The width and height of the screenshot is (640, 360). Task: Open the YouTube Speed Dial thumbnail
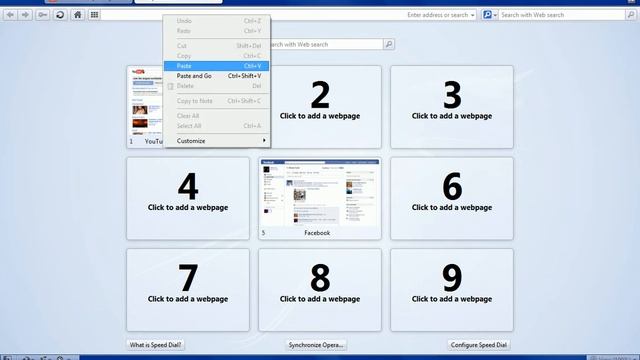click(145, 107)
